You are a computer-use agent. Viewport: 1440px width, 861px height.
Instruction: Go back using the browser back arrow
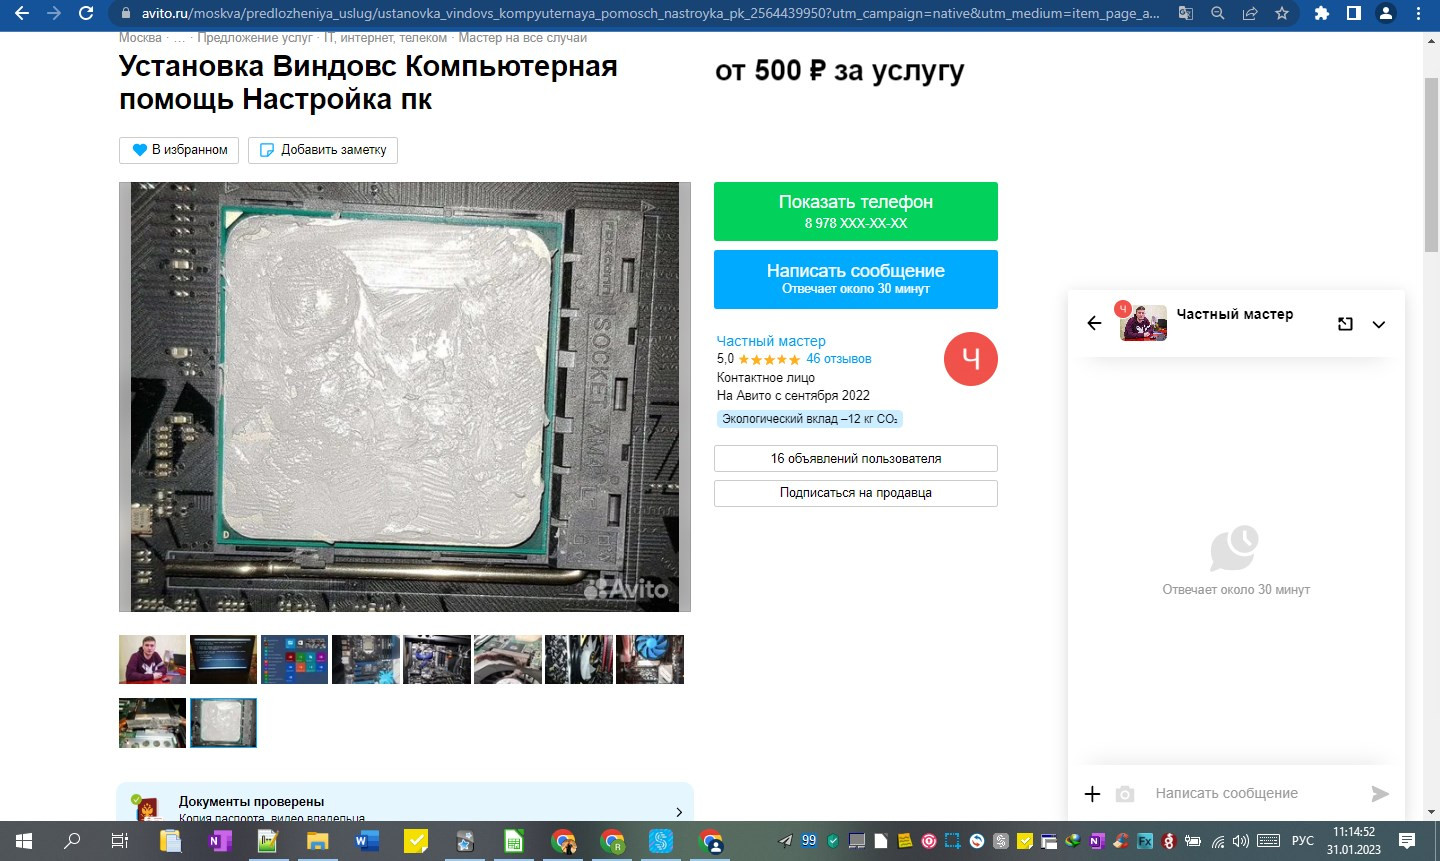pyautogui.click(x=21, y=13)
